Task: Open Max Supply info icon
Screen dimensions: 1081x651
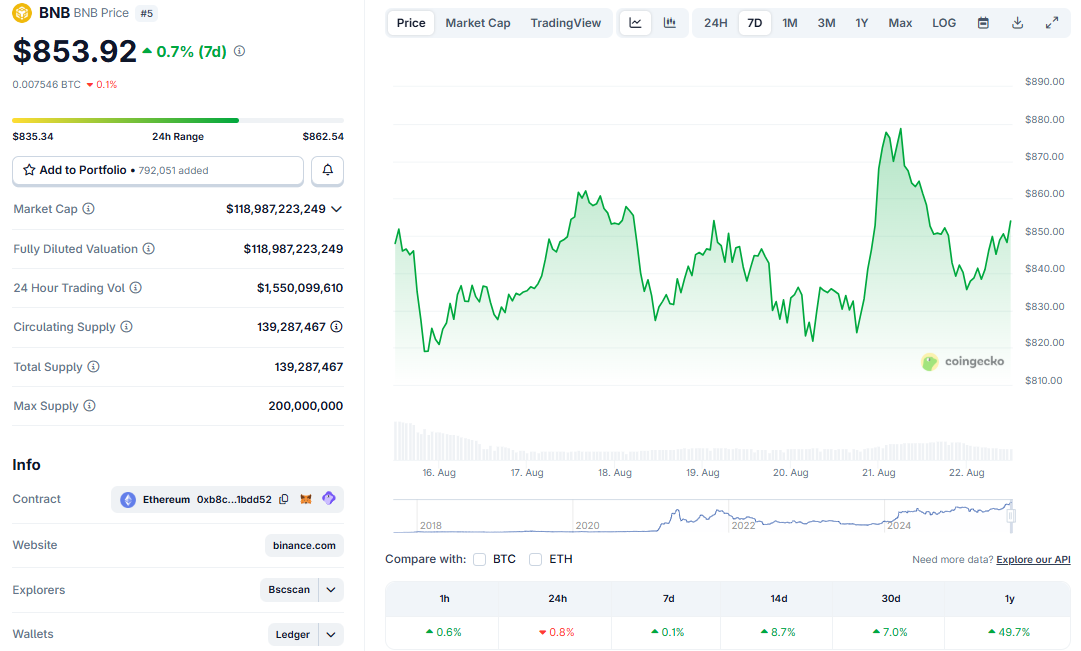Action: point(89,405)
